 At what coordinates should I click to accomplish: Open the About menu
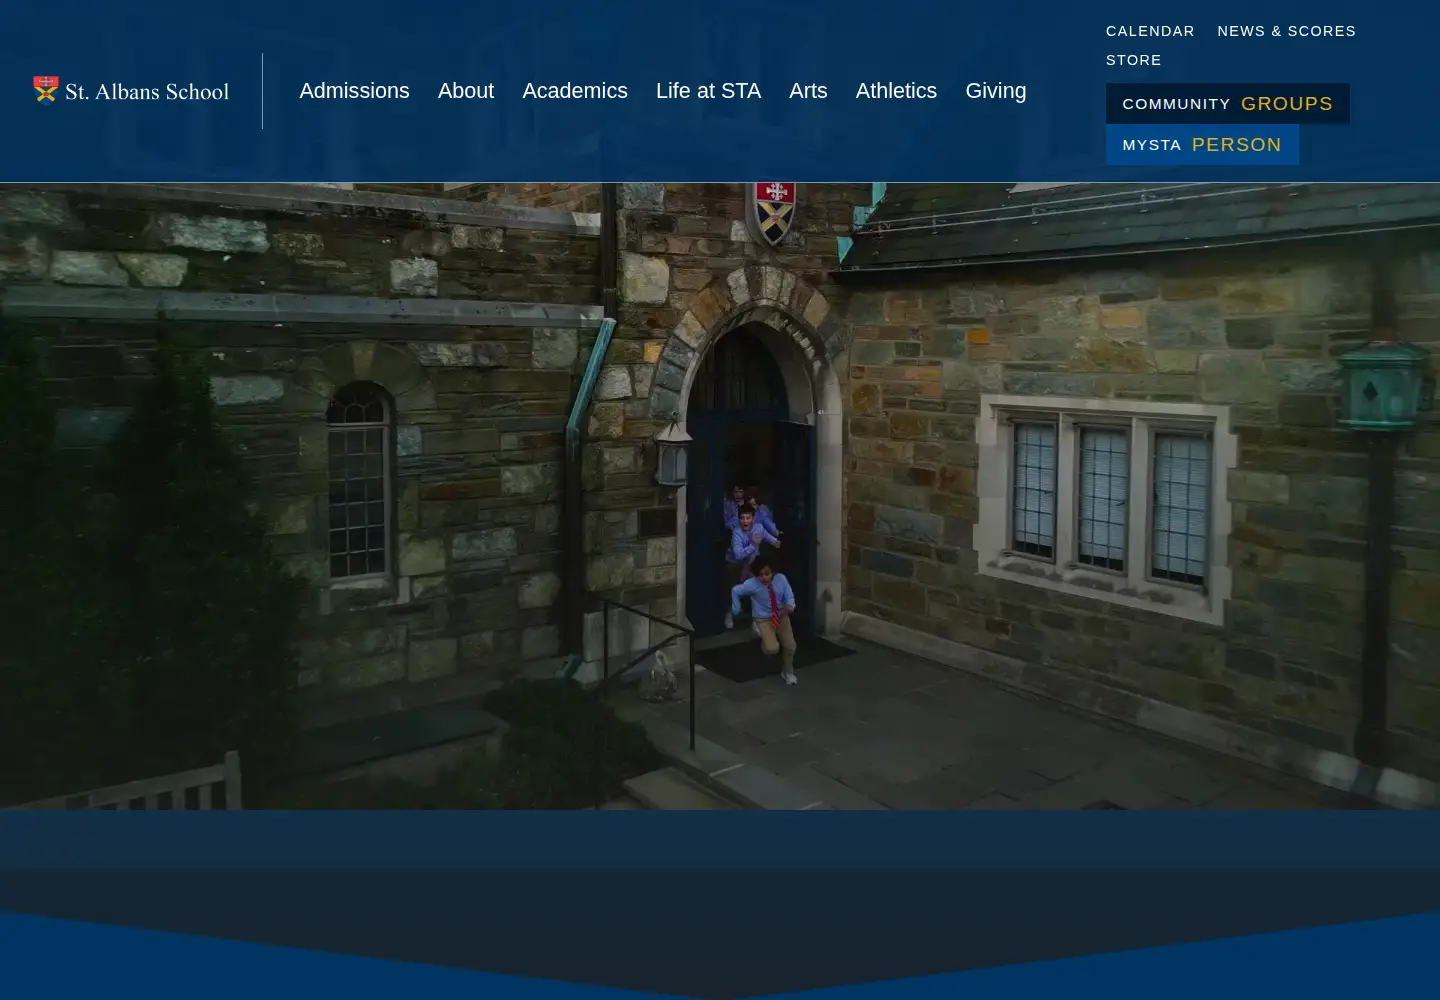[466, 91]
